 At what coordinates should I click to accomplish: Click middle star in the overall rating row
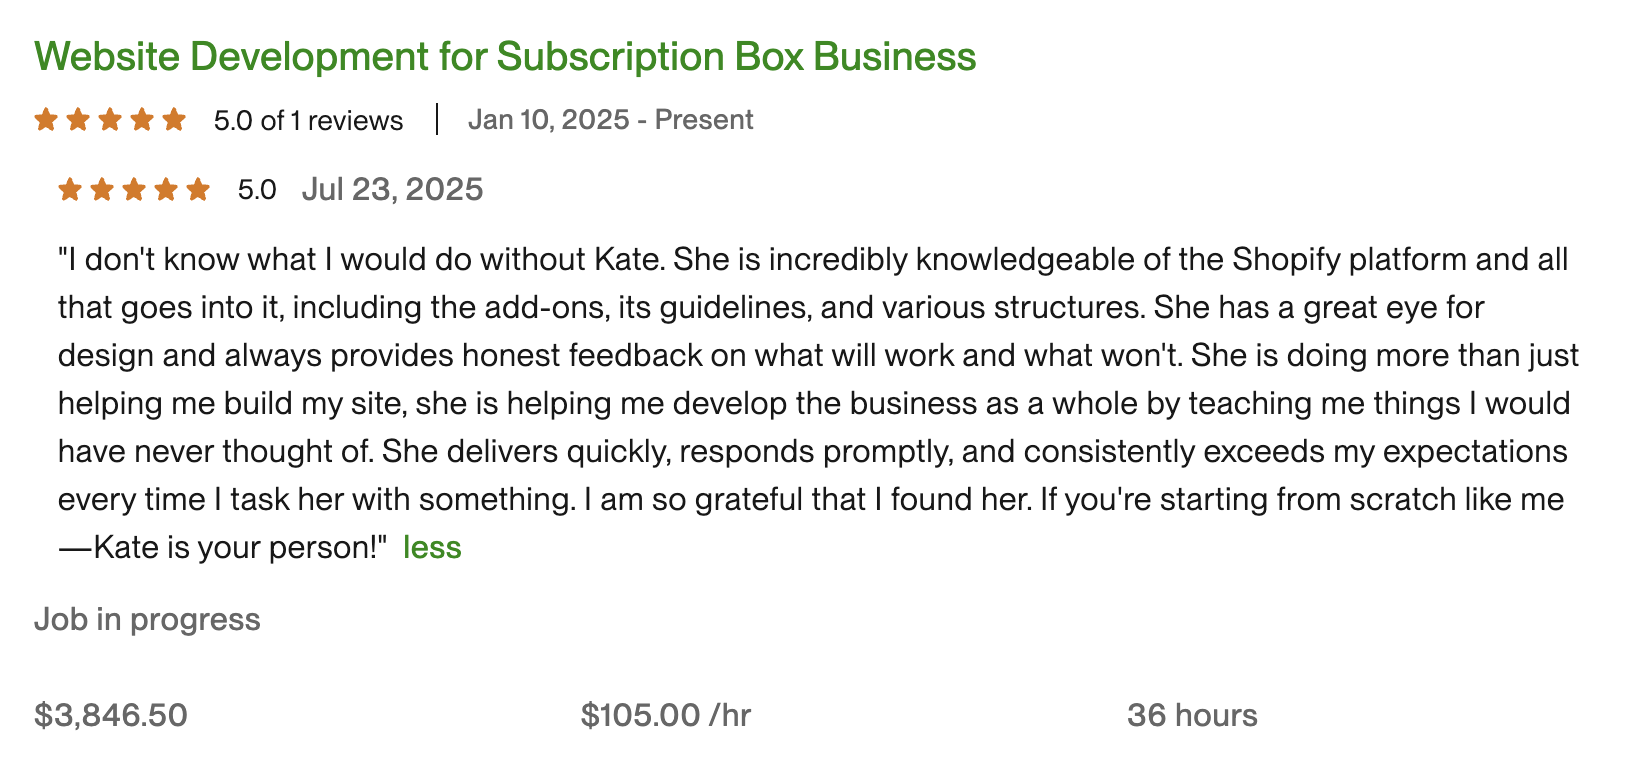point(110,120)
